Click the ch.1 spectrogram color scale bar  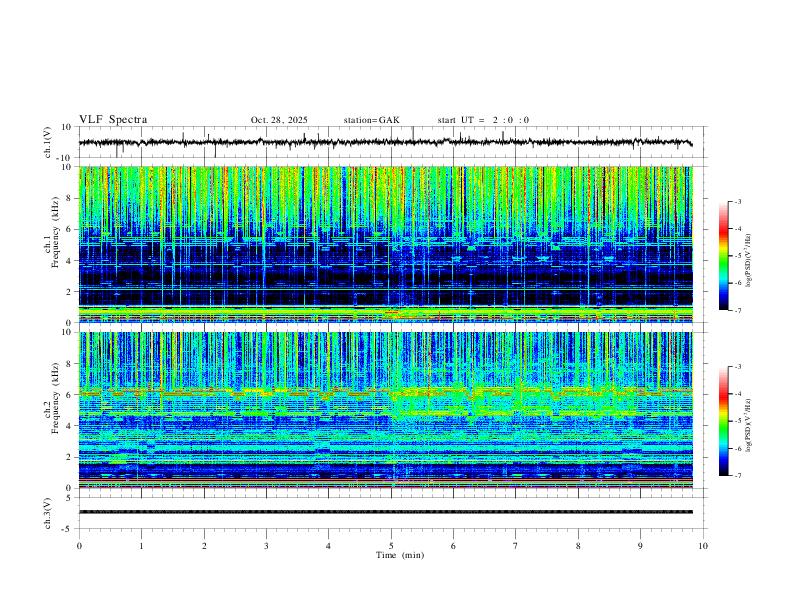click(x=723, y=256)
